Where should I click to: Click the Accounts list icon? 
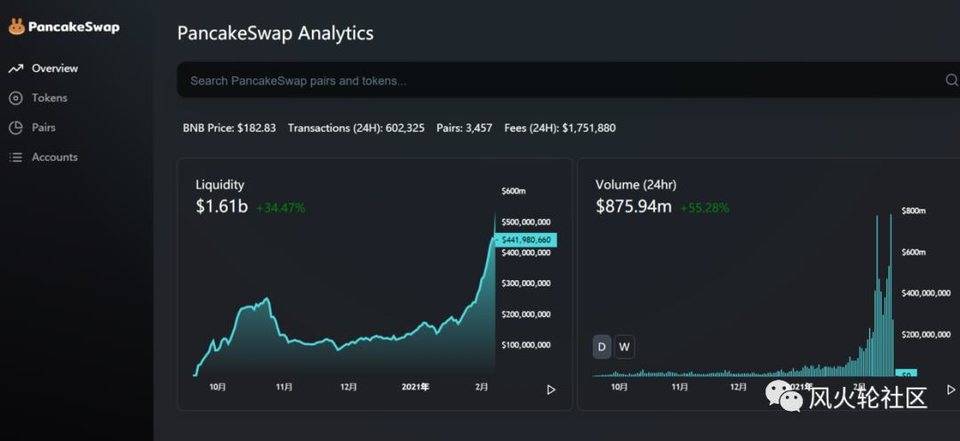tap(16, 157)
